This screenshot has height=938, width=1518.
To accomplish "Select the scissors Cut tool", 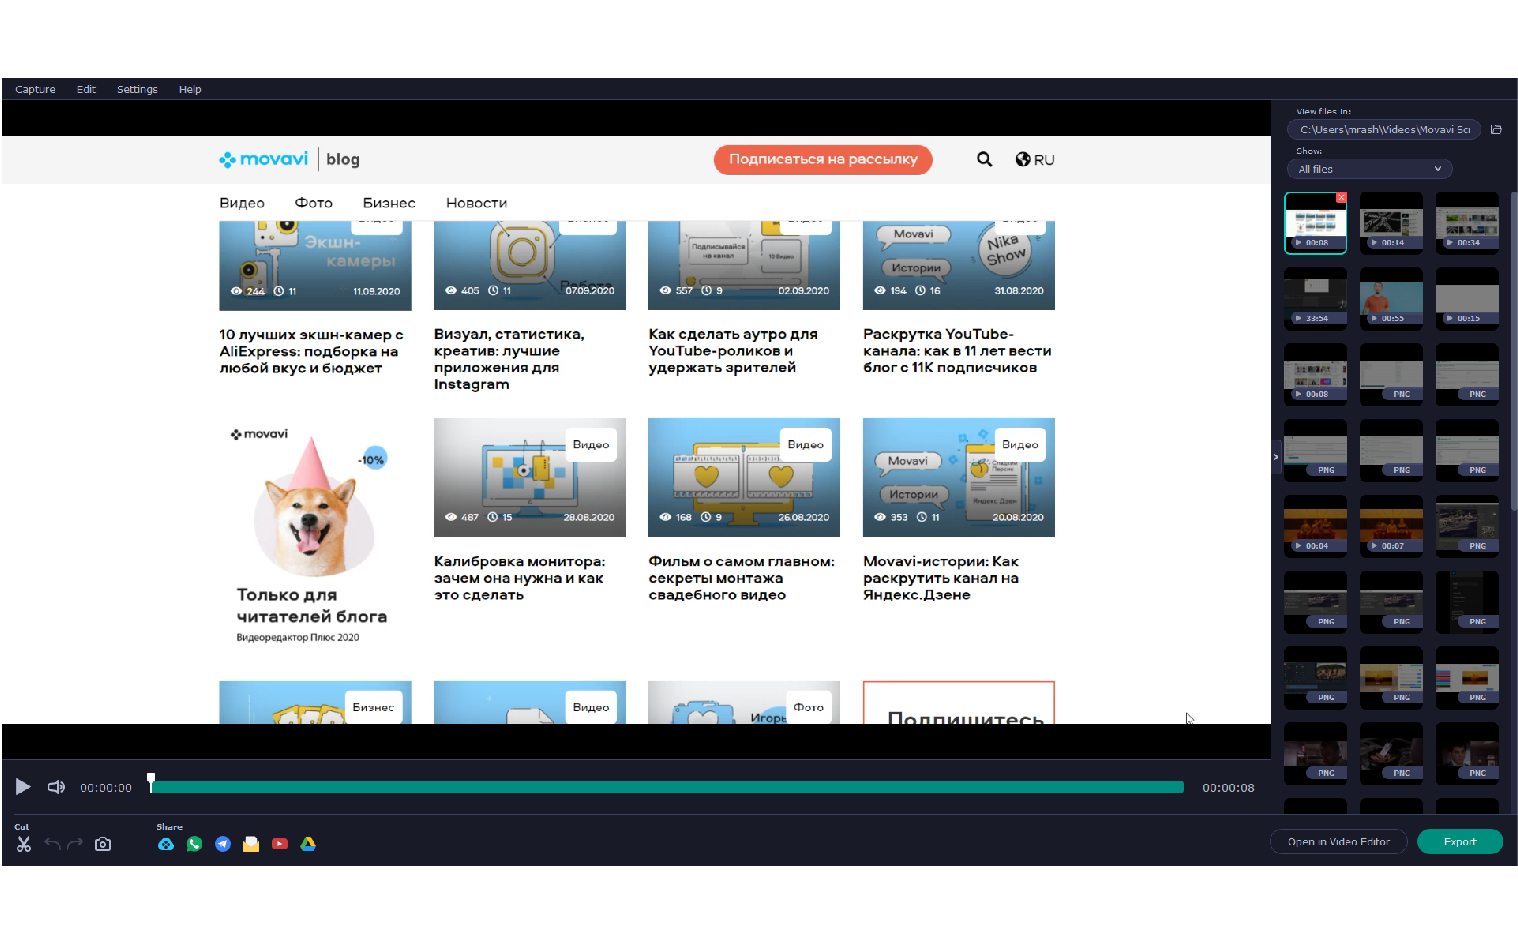I will (x=24, y=844).
